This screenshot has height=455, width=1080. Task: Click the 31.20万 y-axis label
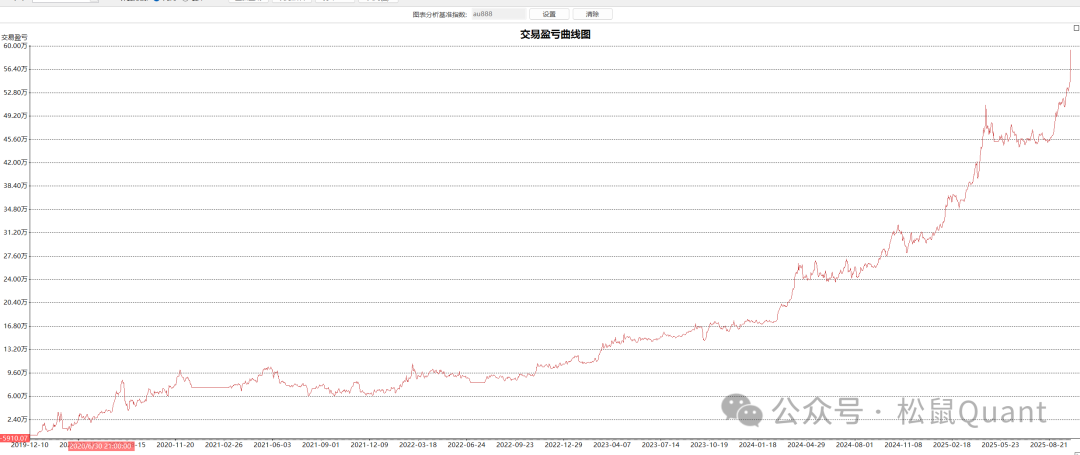coord(15,232)
